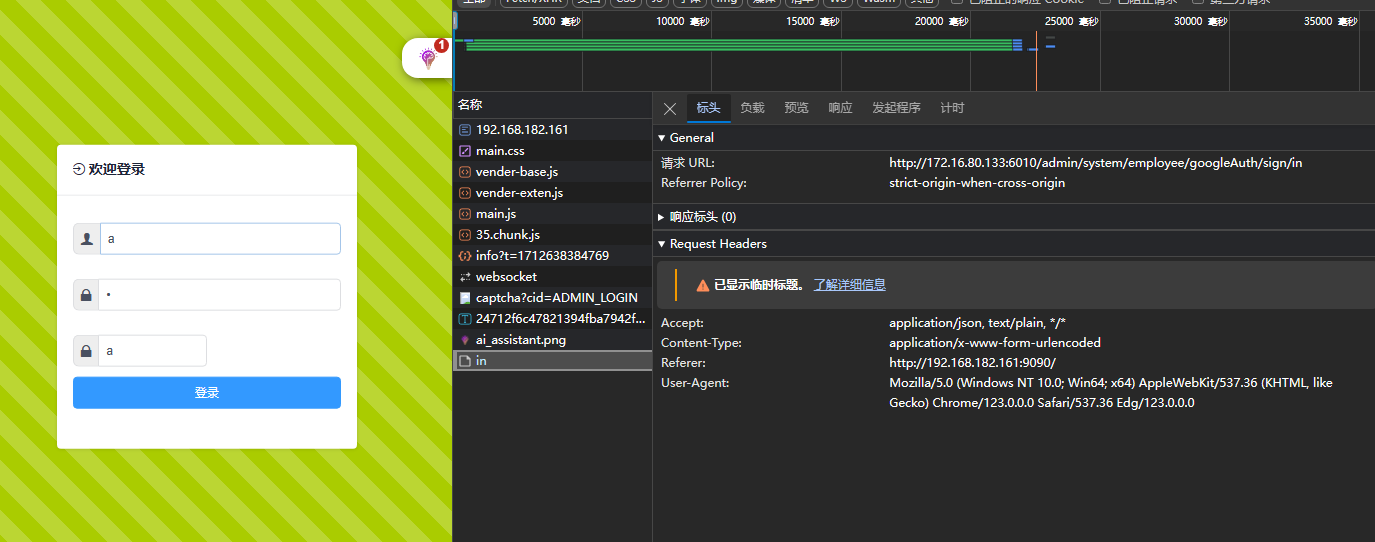Switch to the 负载 tab
The height and width of the screenshot is (542, 1375).
(752, 108)
